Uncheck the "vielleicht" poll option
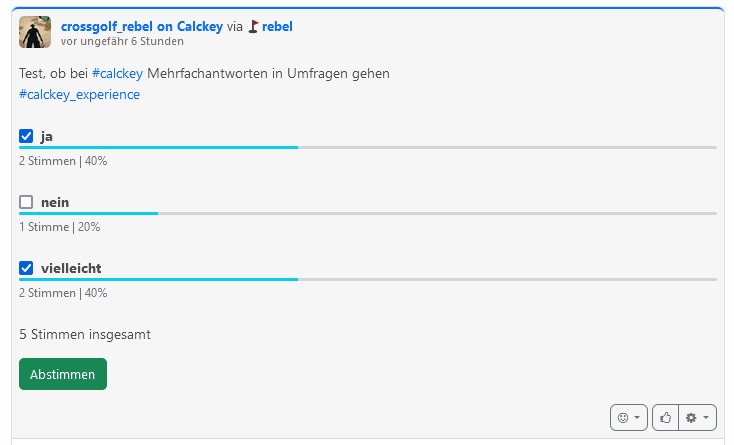 [x=27, y=268]
